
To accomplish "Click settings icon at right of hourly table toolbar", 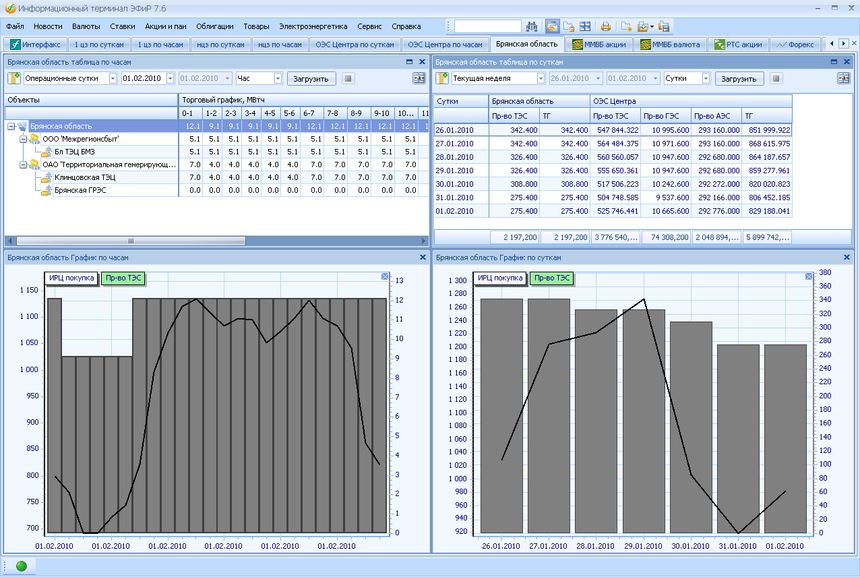I will point(419,78).
